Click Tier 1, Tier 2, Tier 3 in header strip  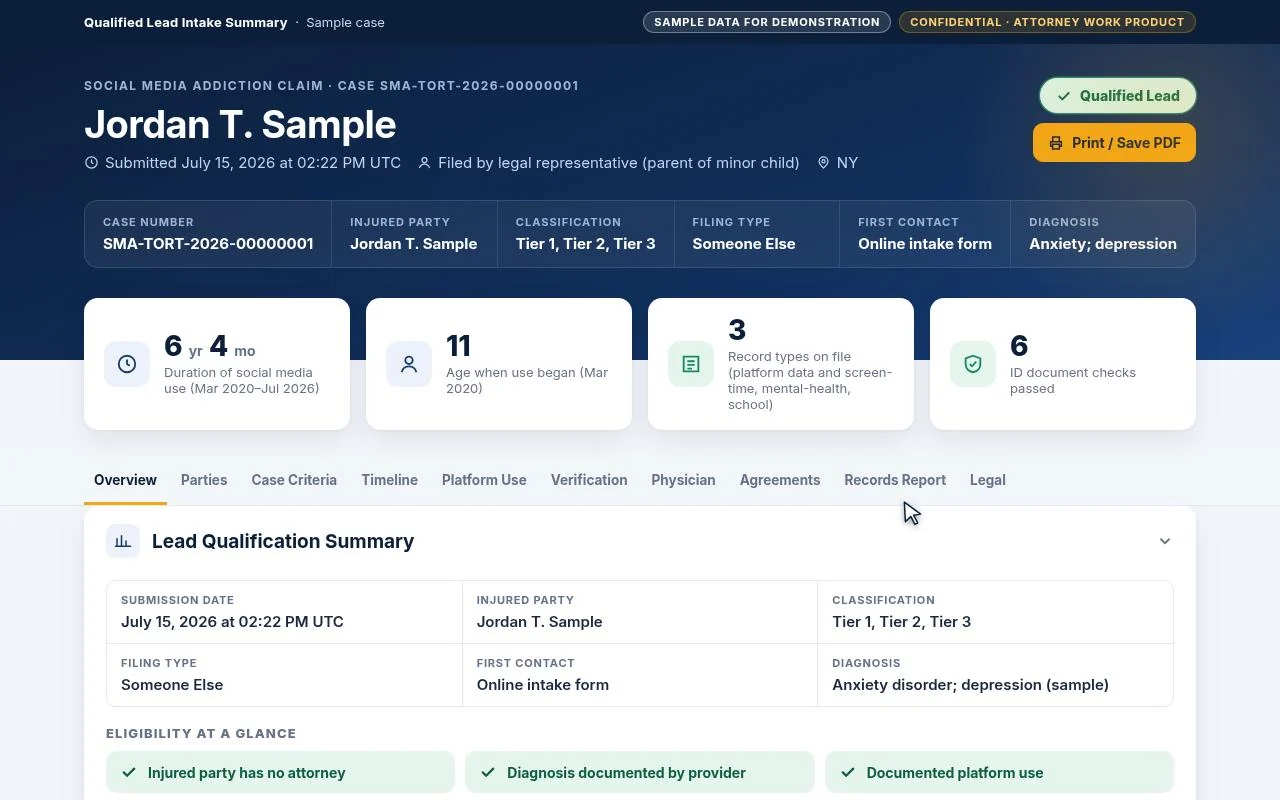[x=585, y=244]
